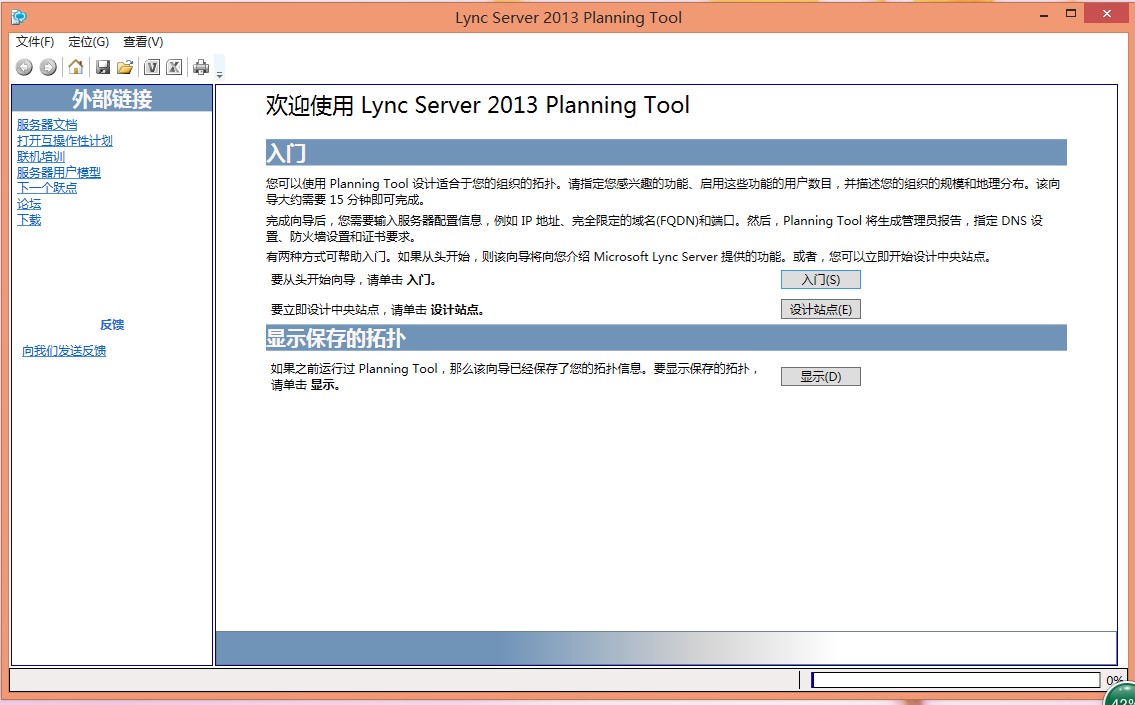Open the 联机培训 link
Viewport: 1135px width, 705px height.
tap(41, 156)
